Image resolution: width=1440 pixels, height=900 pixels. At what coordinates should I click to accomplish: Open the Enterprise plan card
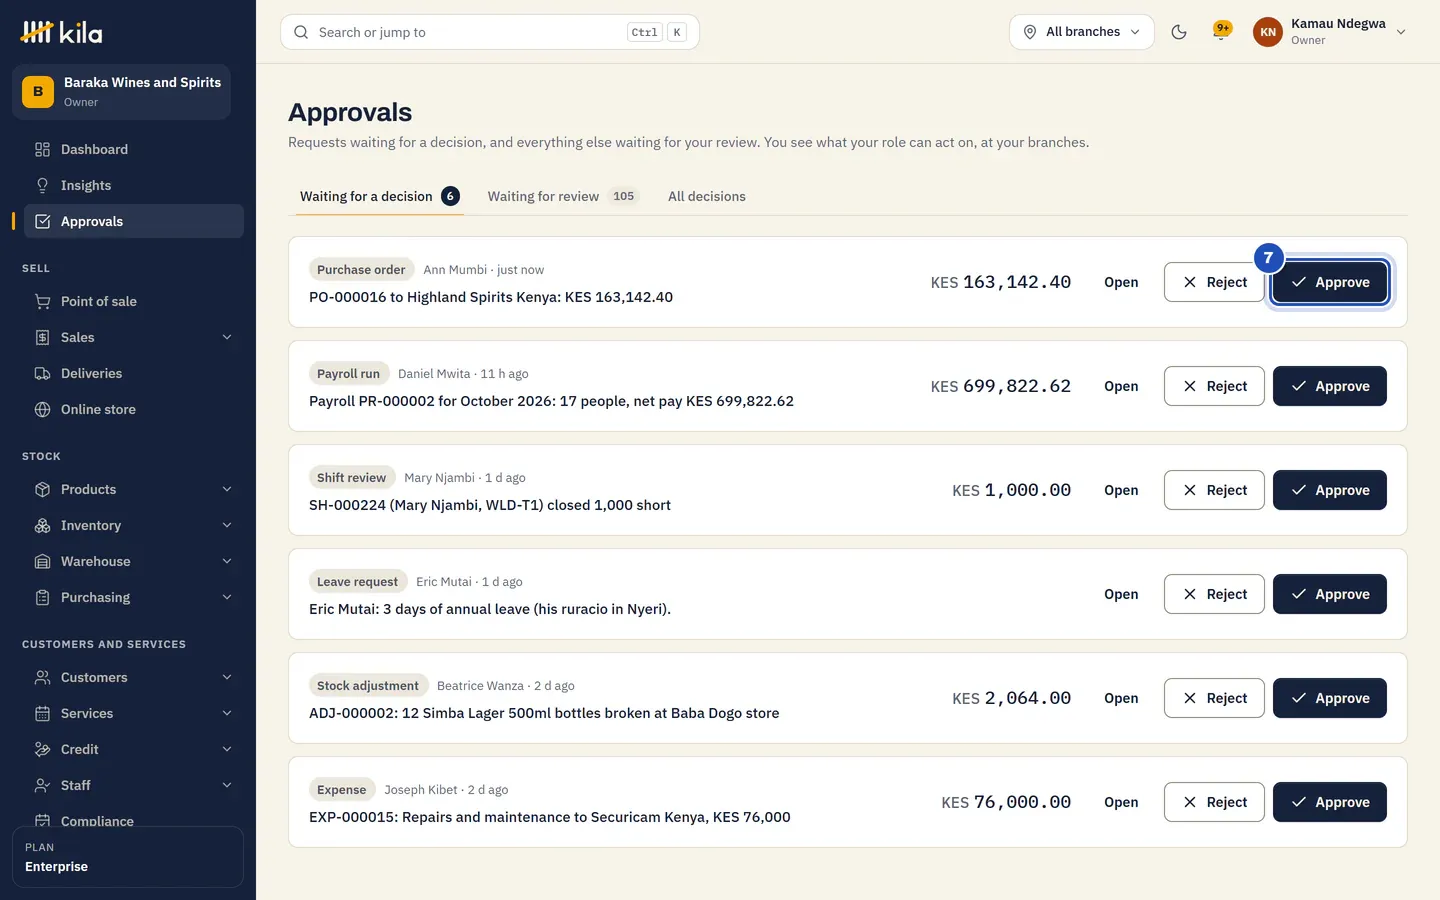tap(128, 857)
